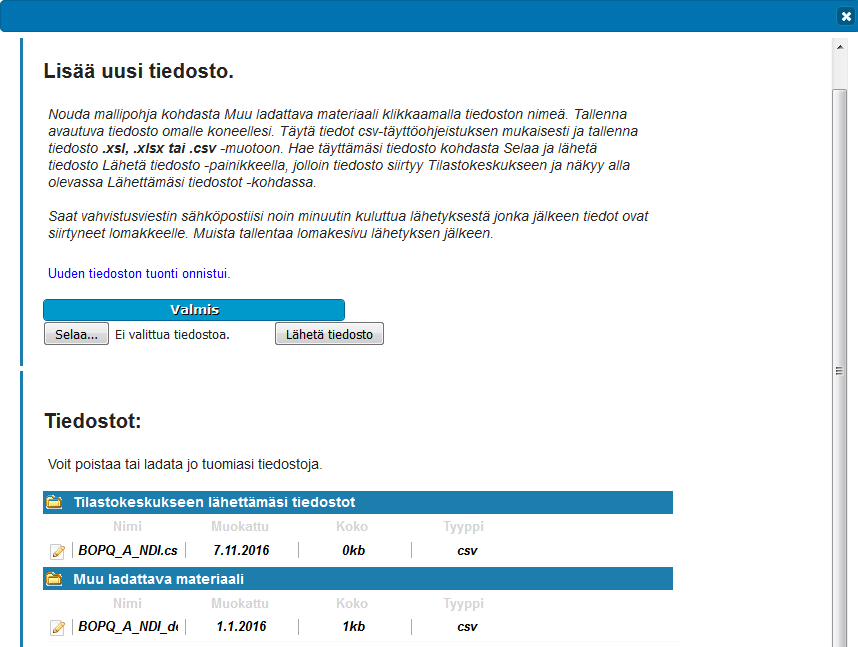Collapse the Muu ladattava materiaali section
Screen dimensions: 858x647
pyautogui.click(x=358, y=579)
